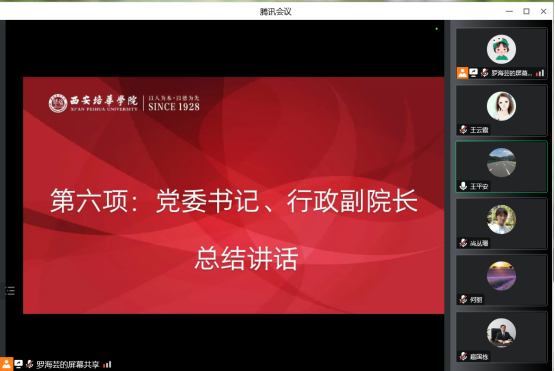Click signal strength bars in bottom status bar
This screenshot has height=371, width=555.
point(107,364)
